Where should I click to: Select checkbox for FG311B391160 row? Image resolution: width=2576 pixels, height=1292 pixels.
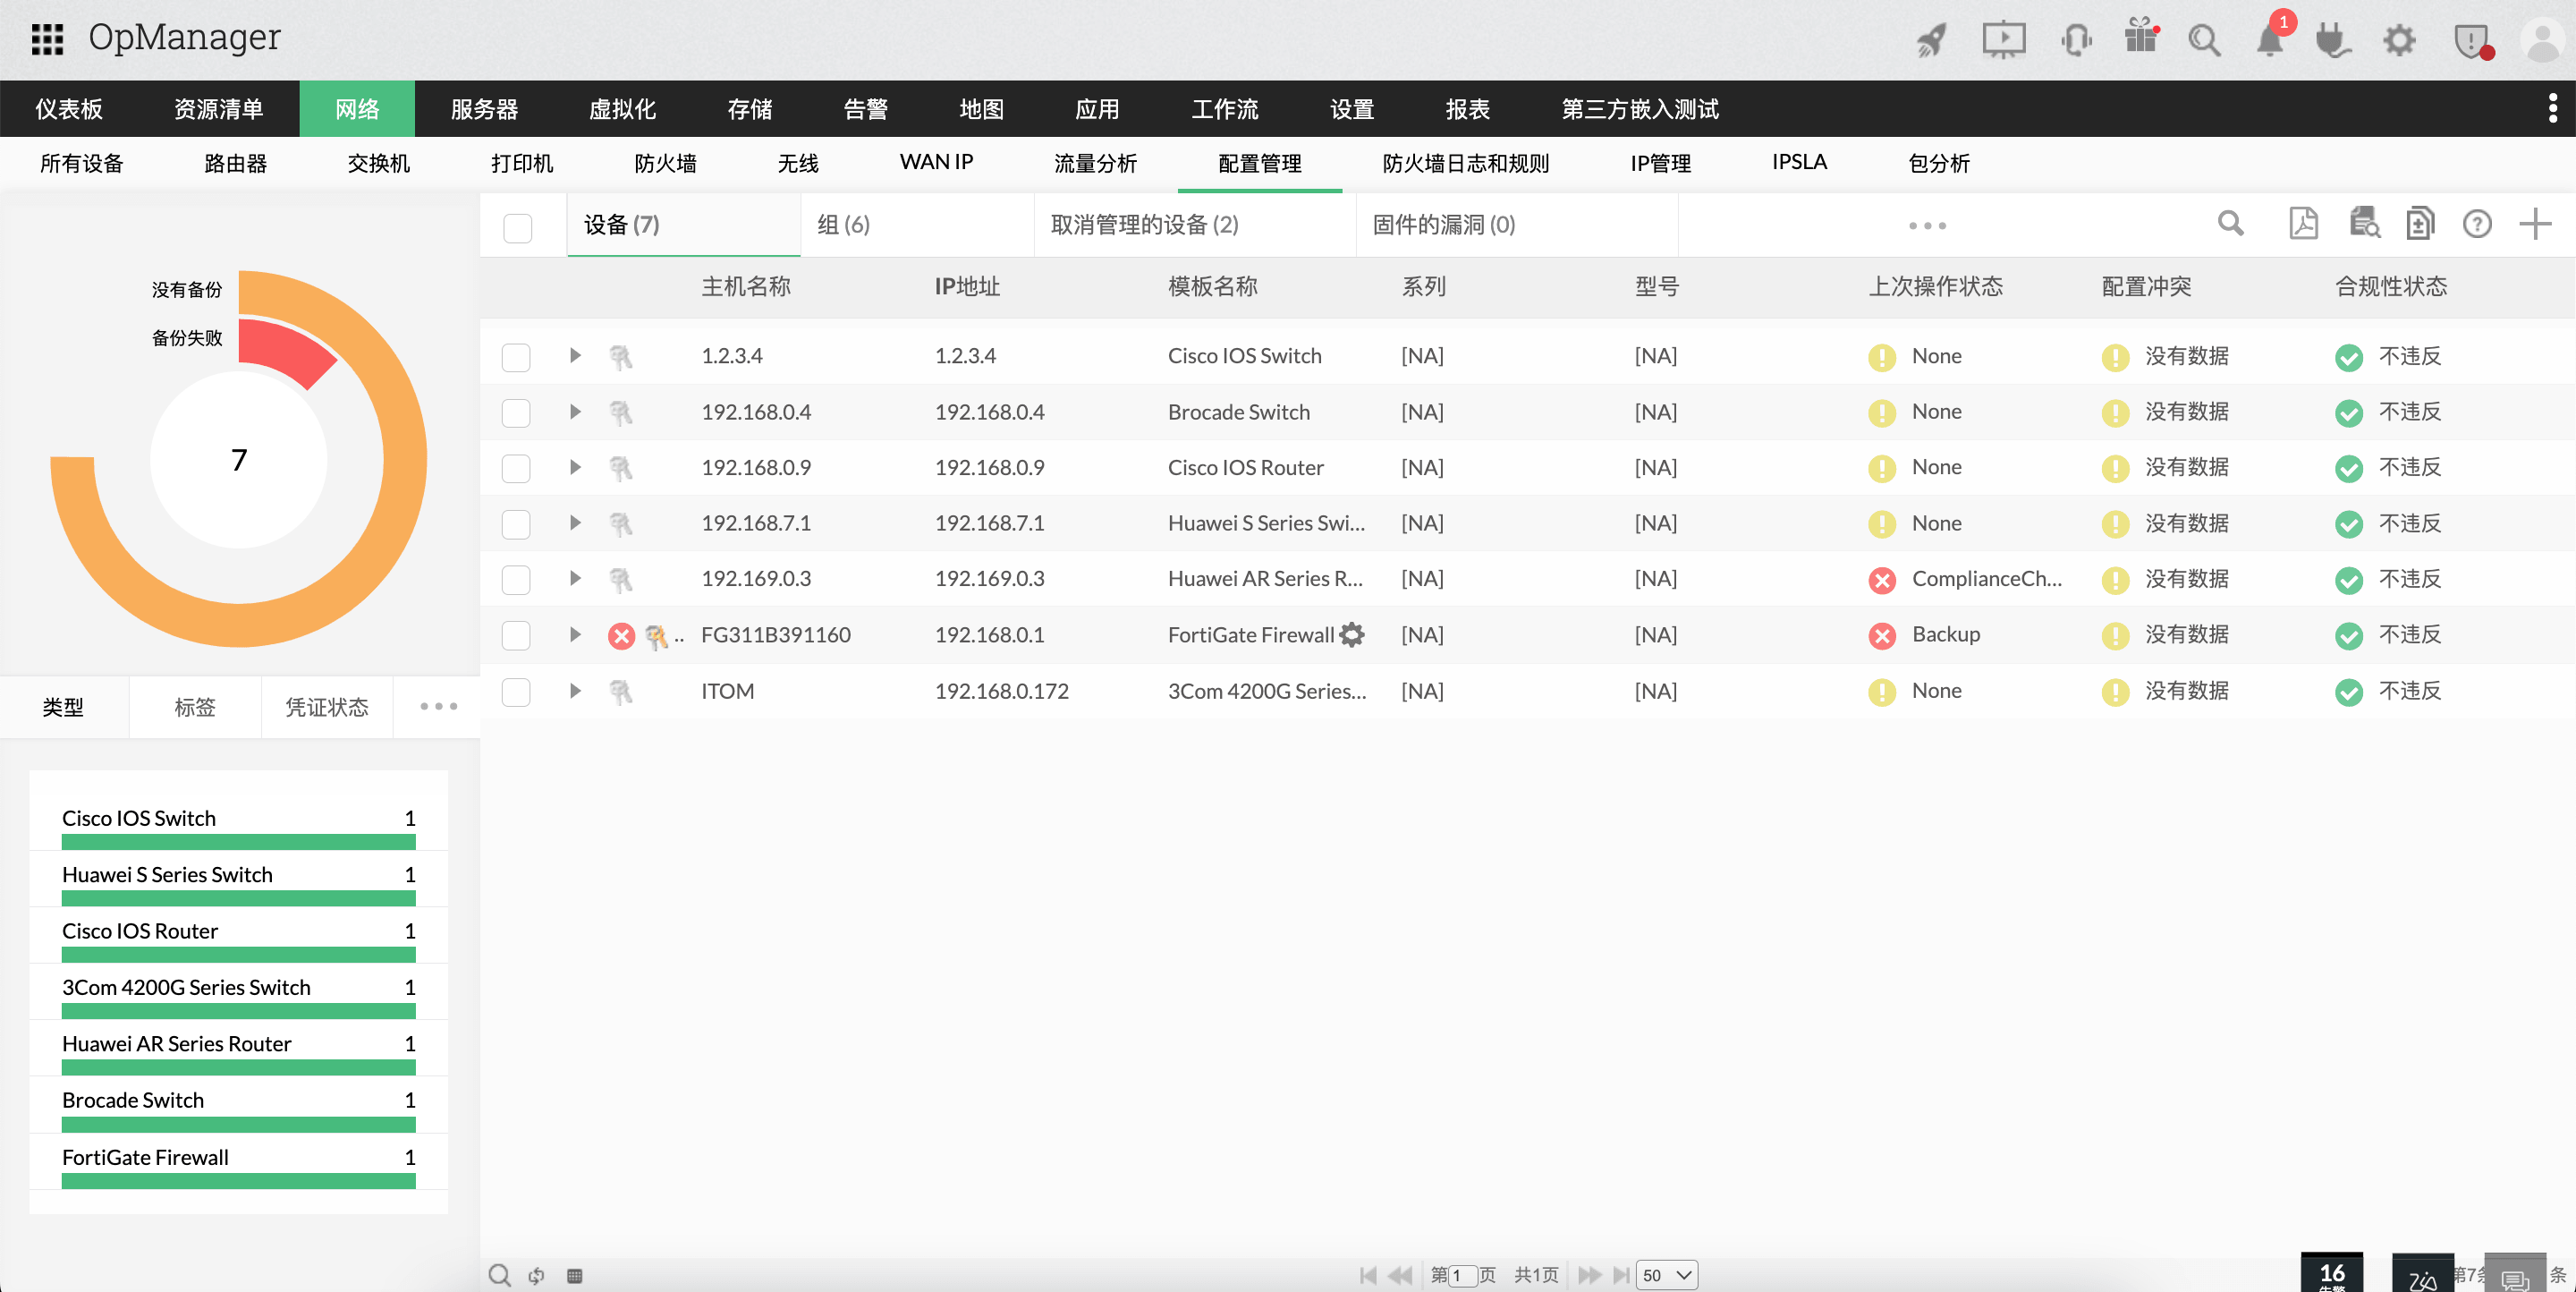[x=516, y=635]
